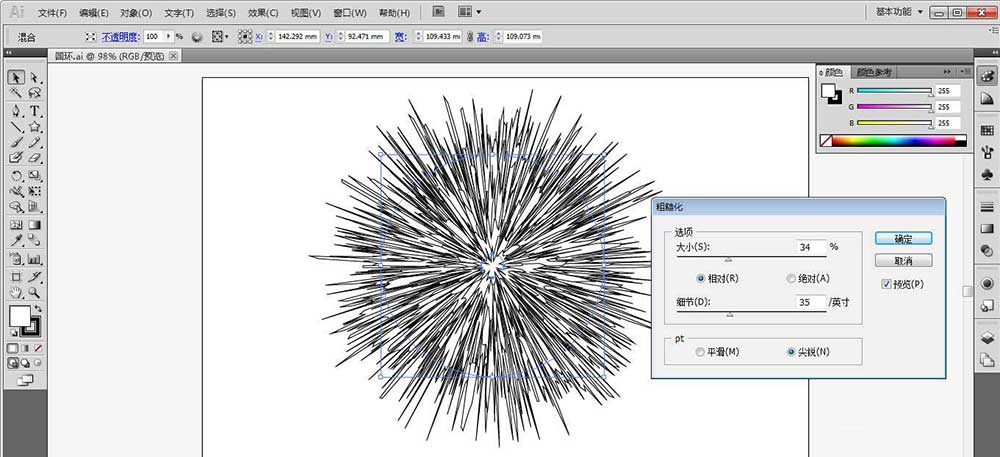
Task: Open the Arrange Documents dropdown in menu bar
Action: click(x=470, y=11)
